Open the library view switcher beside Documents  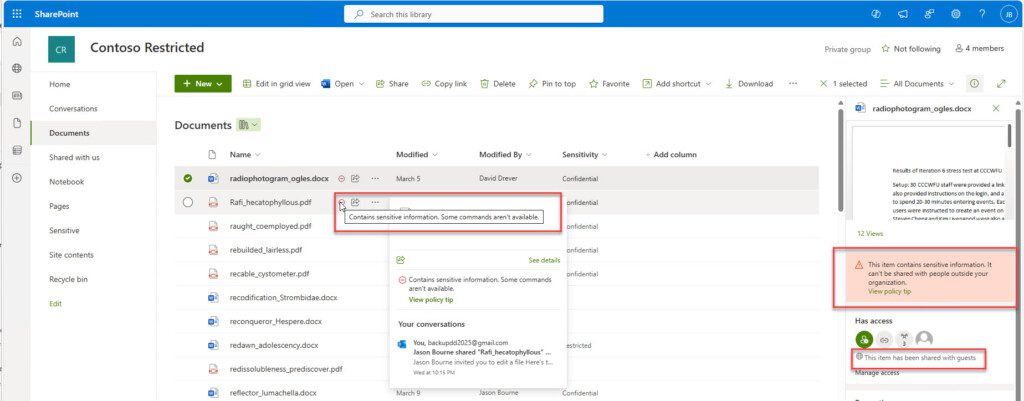pyautogui.click(x=249, y=125)
